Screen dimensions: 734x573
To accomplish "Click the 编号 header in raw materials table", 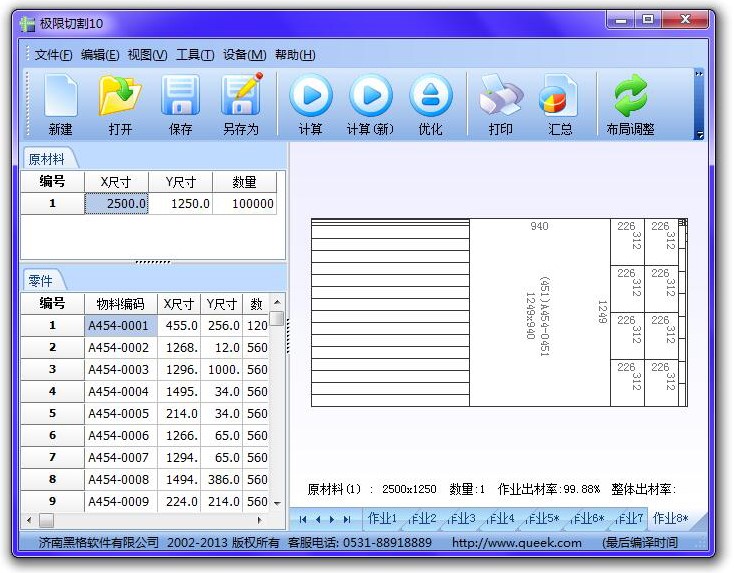I will [x=52, y=182].
